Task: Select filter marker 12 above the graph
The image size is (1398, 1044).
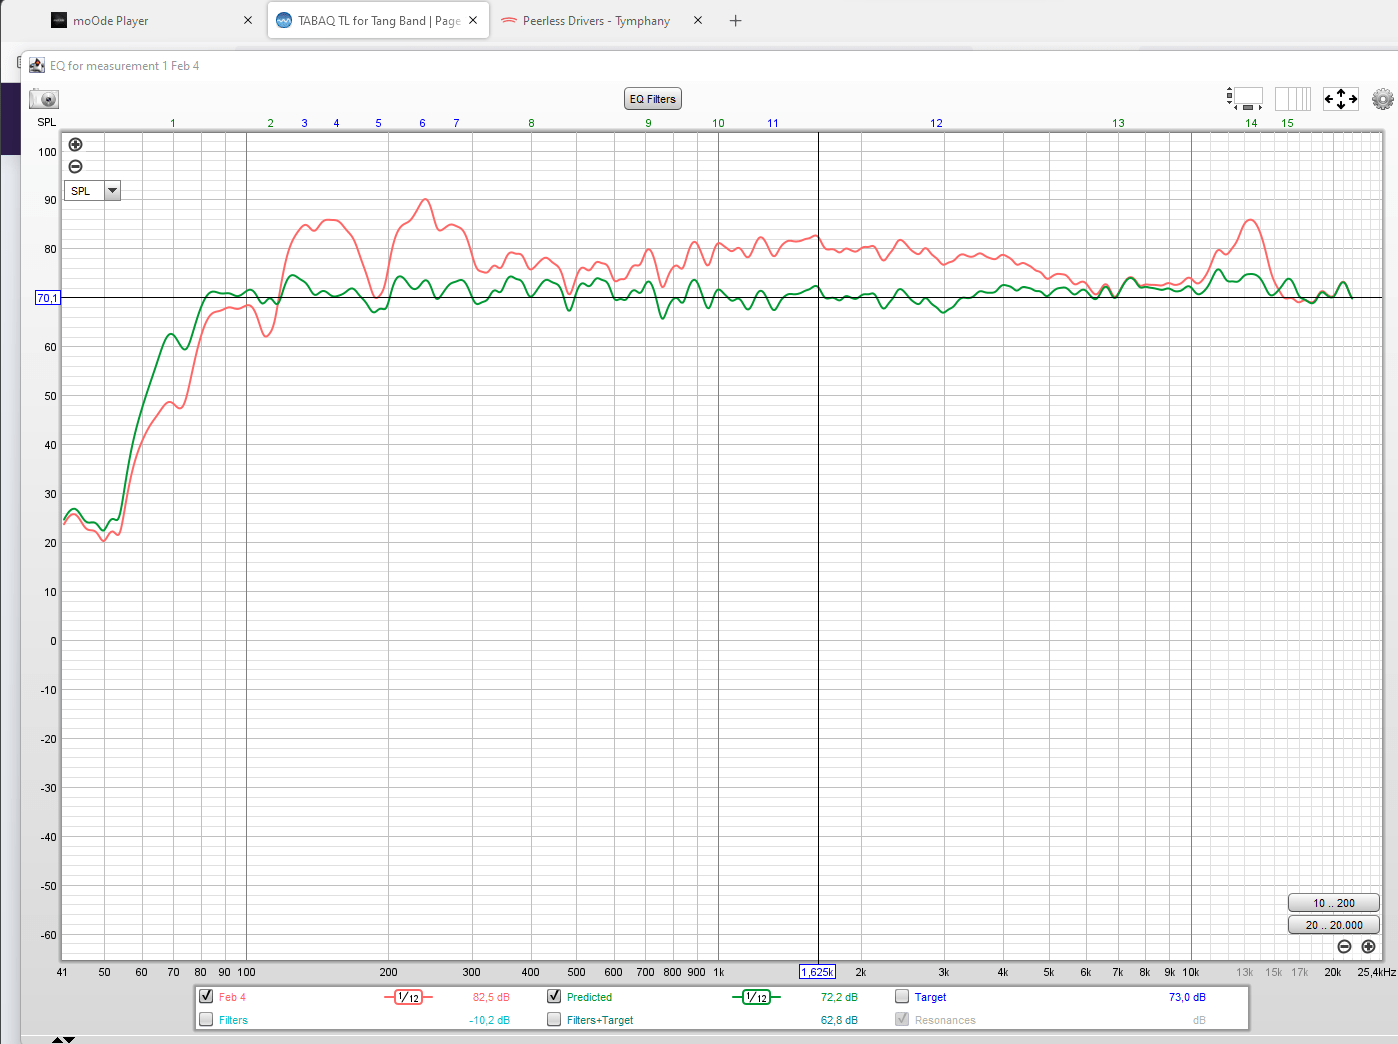Action: [x=936, y=123]
